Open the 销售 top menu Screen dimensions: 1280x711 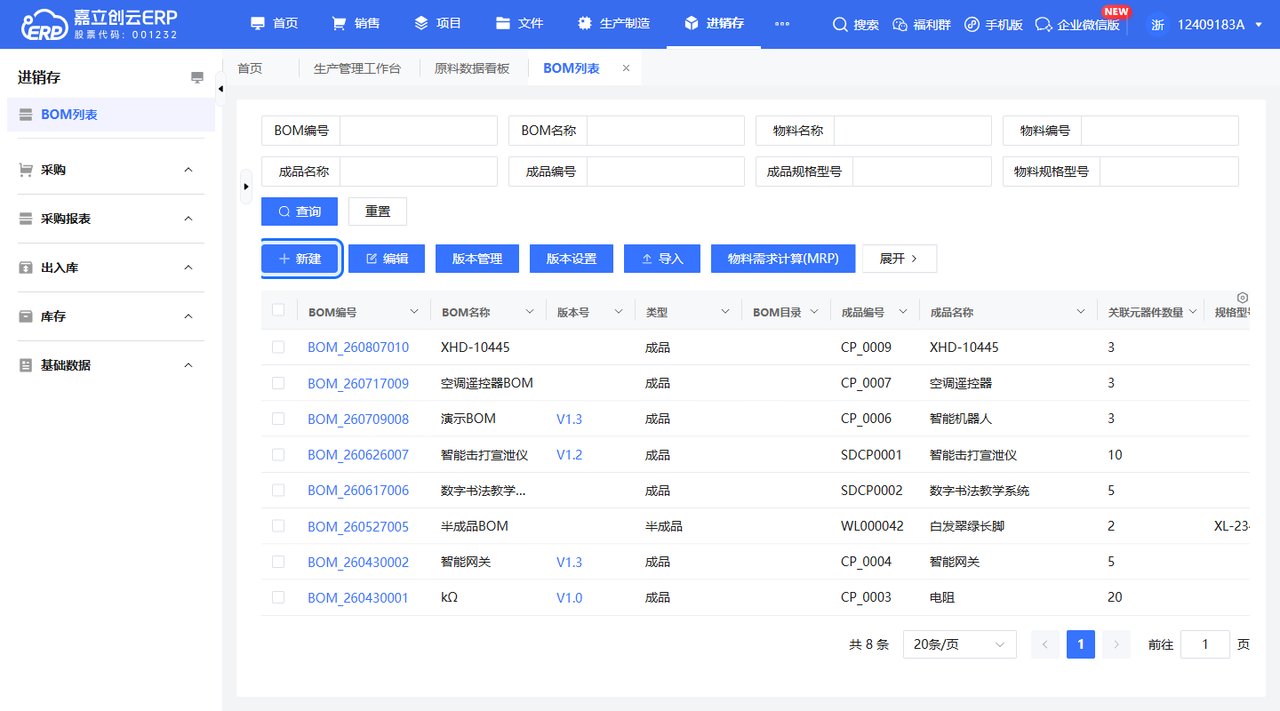point(355,24)
